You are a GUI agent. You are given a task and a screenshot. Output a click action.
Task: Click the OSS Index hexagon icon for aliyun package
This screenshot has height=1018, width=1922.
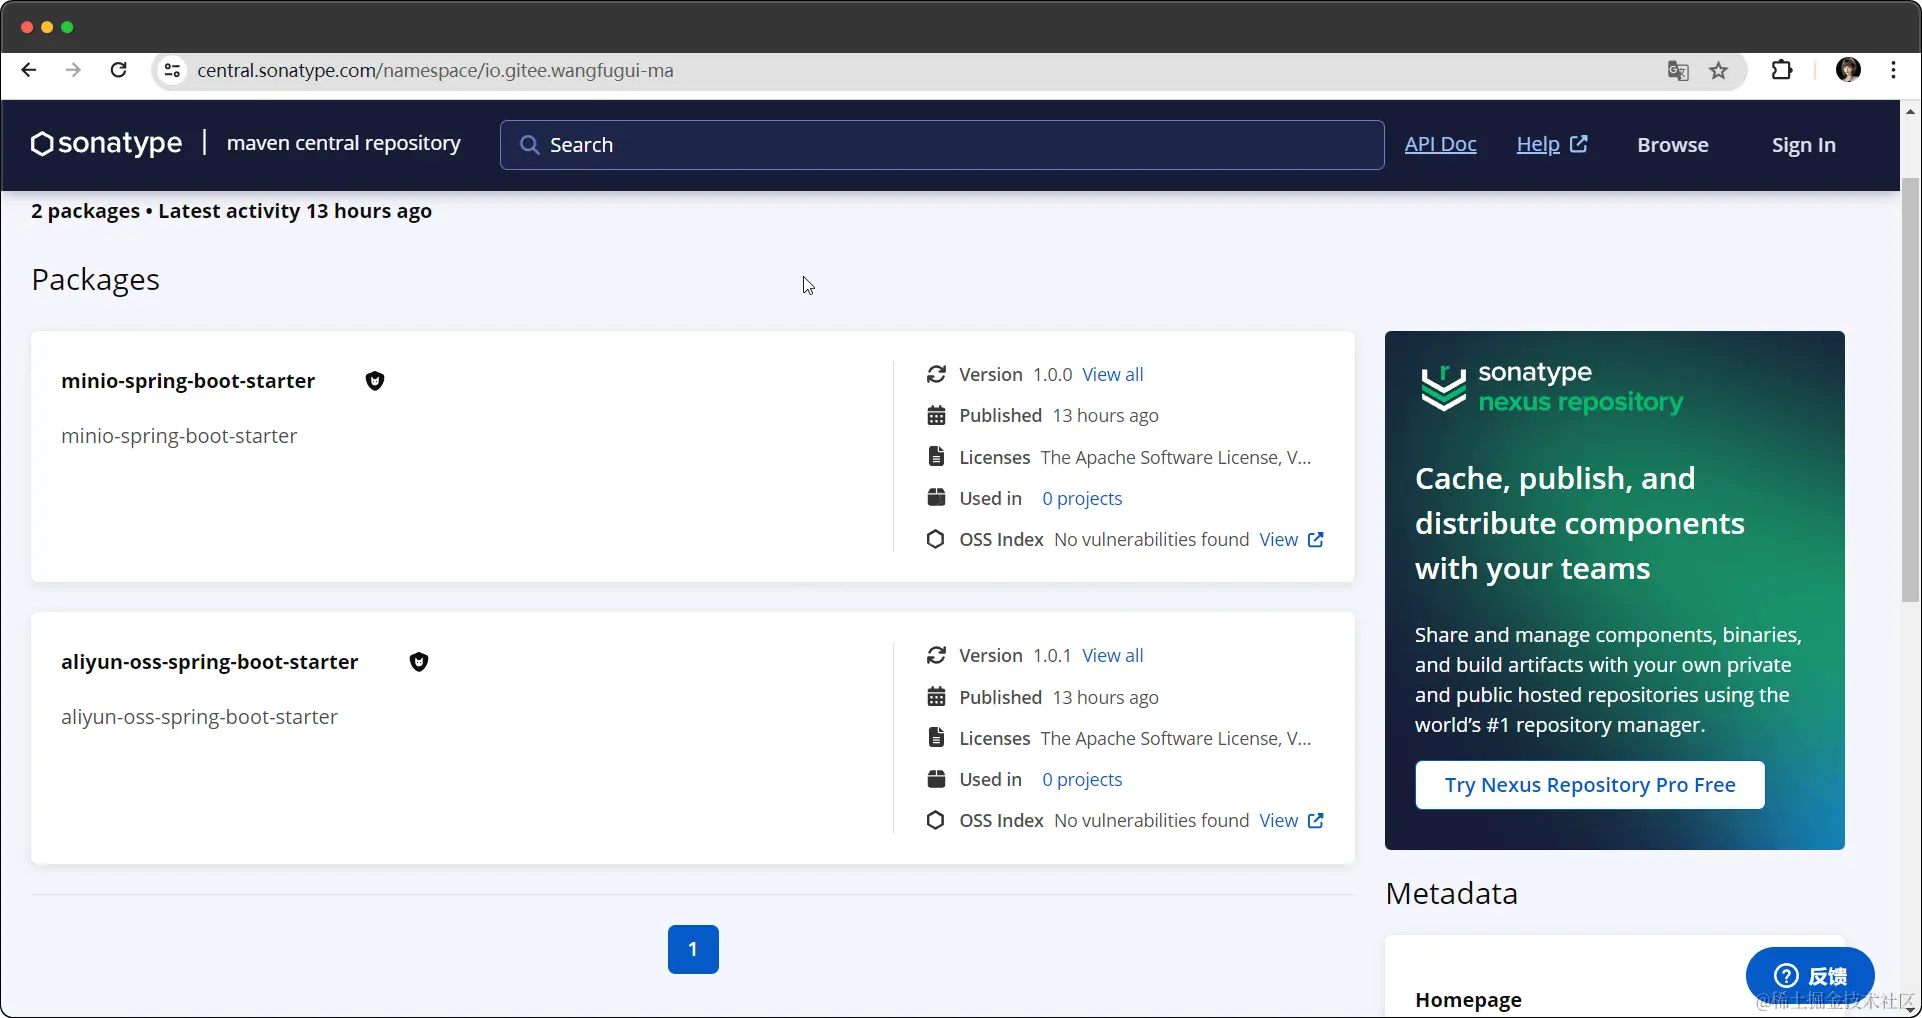coord(936,820)
